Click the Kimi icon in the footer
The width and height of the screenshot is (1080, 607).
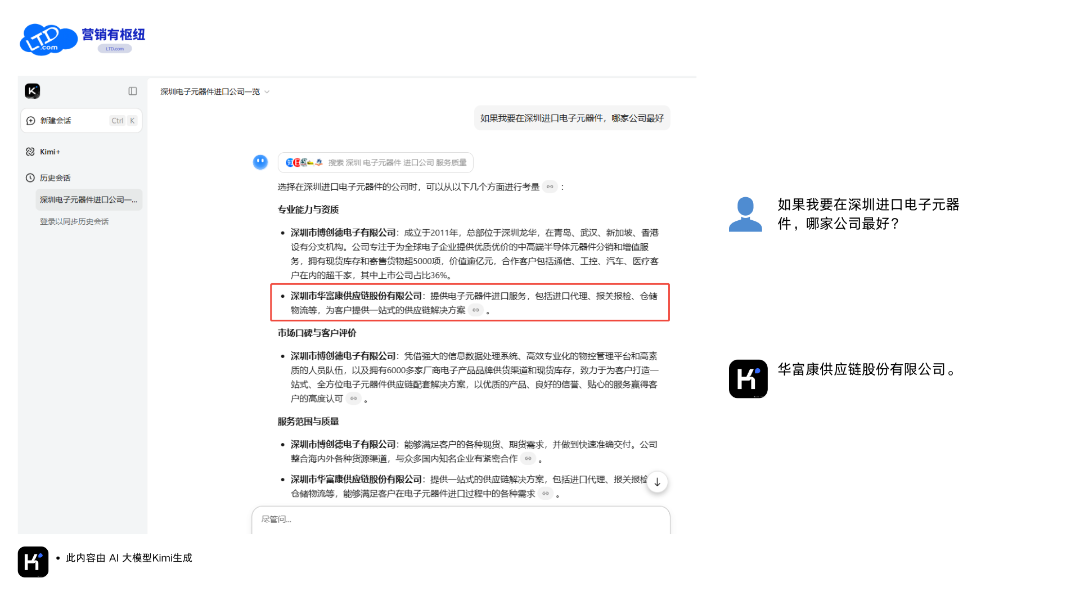tap(33, 562)
